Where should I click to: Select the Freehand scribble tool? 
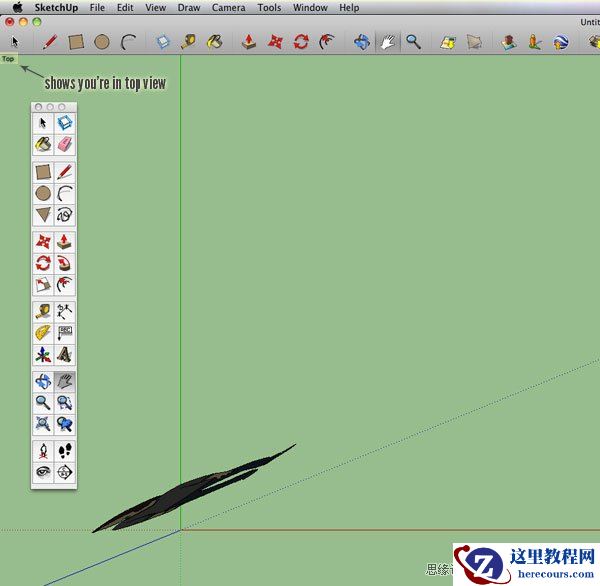click(x=65, y=215)
